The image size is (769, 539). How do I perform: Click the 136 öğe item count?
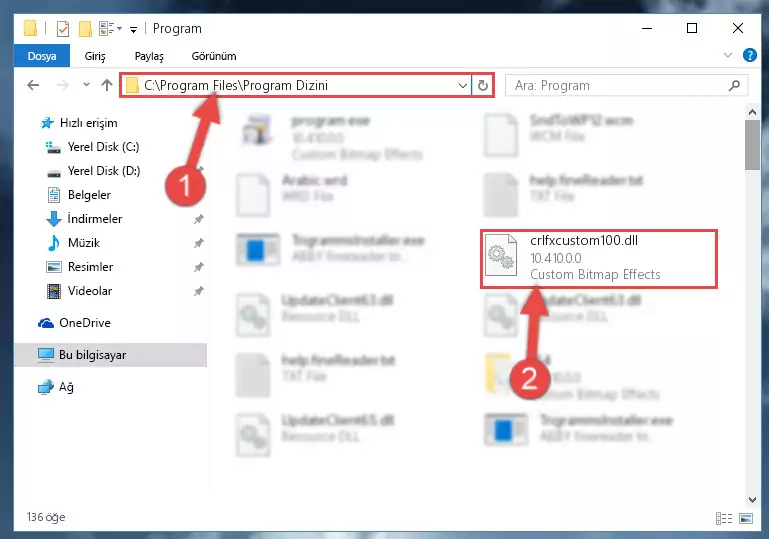(x=46, y=517)
